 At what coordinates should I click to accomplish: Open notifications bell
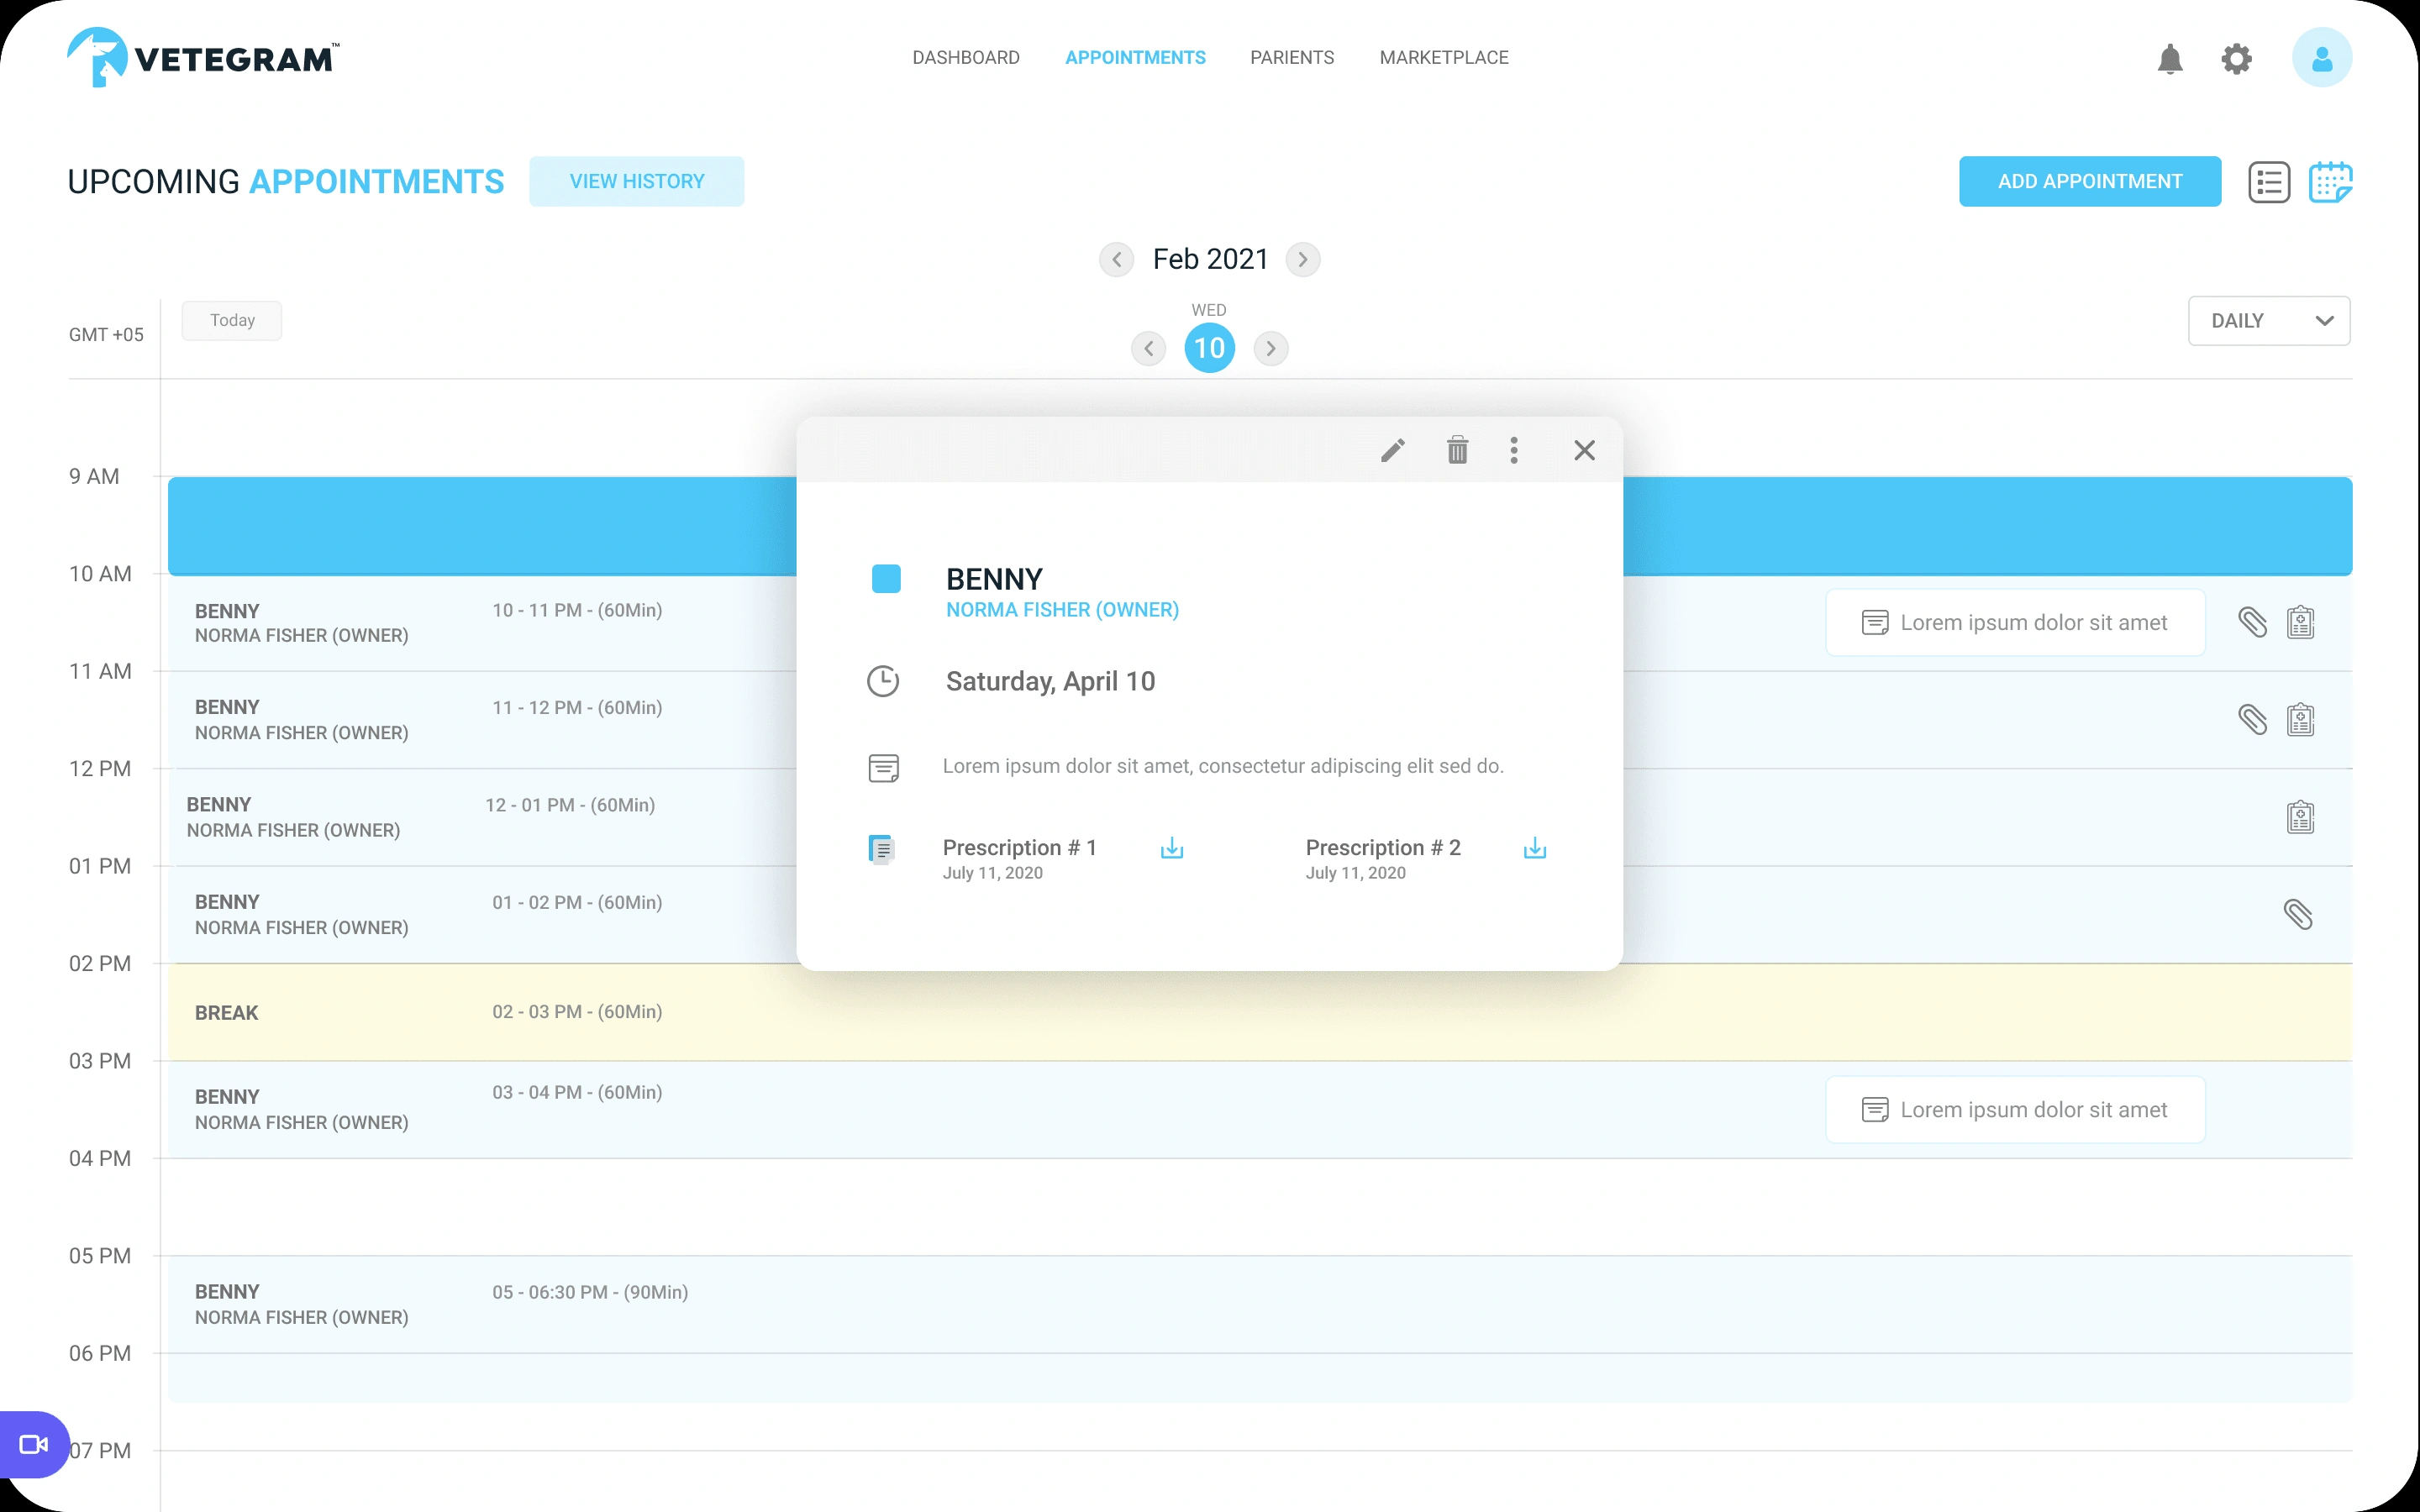[x=2169, y=59]
